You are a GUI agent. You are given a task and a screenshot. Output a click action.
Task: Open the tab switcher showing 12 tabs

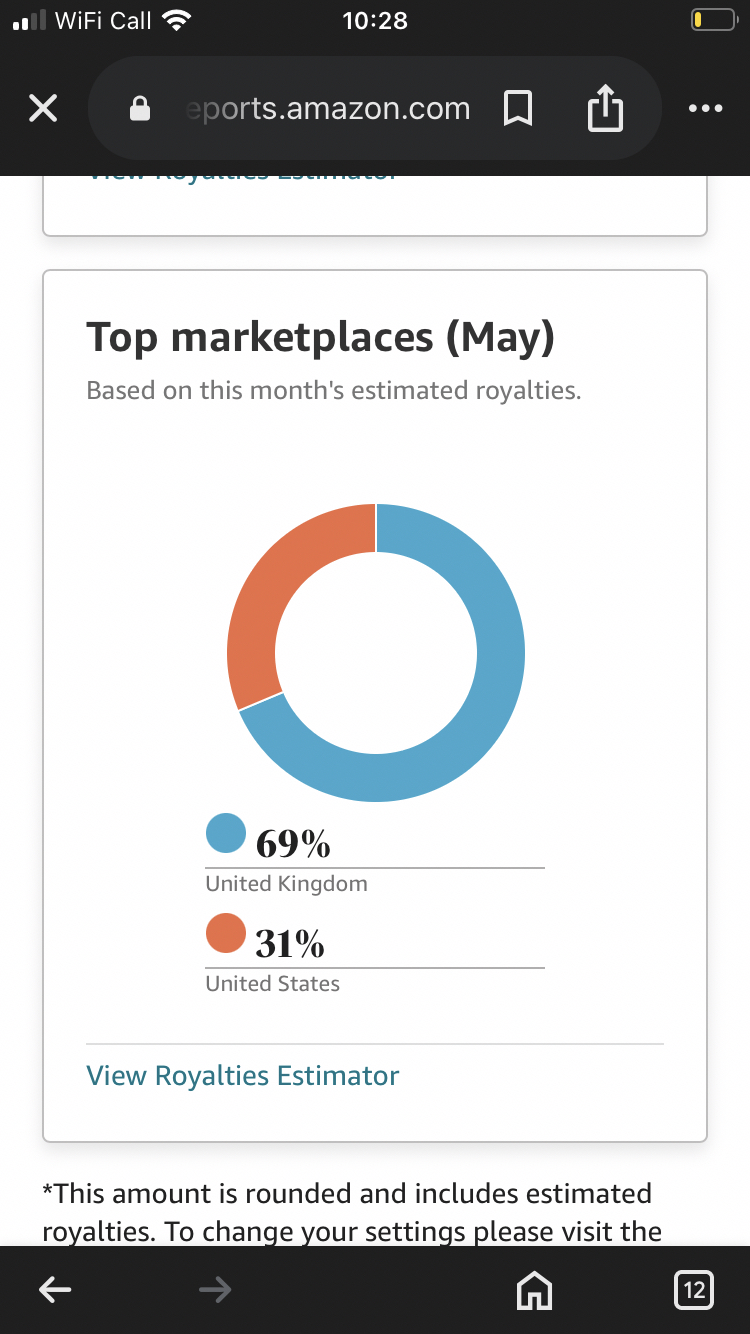693,1290
